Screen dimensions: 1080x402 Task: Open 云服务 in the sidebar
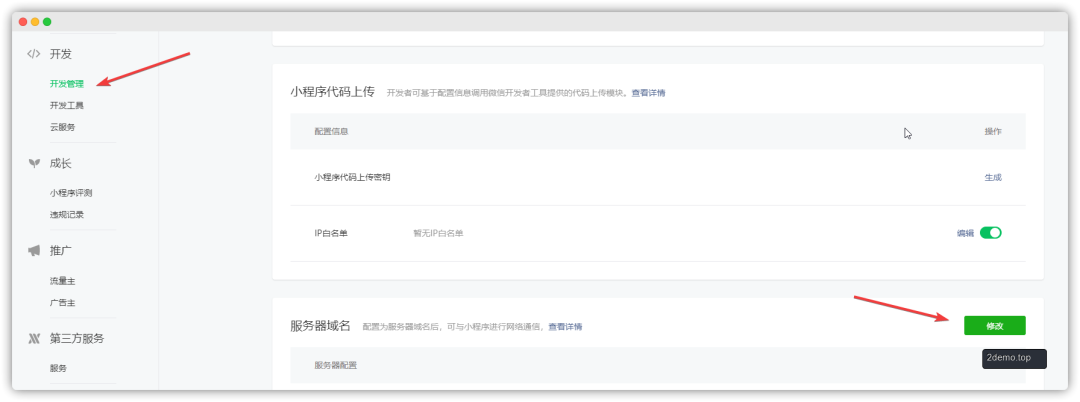62,127
